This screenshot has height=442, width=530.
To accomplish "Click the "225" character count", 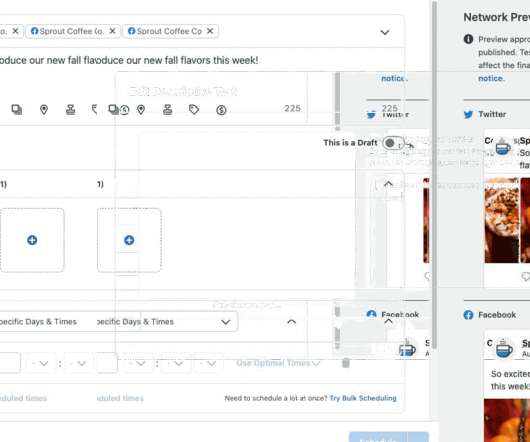I will click(292, 108).
